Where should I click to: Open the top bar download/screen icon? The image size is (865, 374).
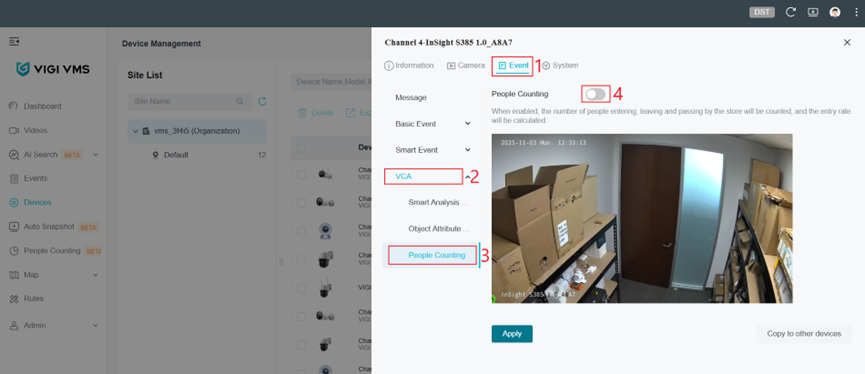point(813,12)
